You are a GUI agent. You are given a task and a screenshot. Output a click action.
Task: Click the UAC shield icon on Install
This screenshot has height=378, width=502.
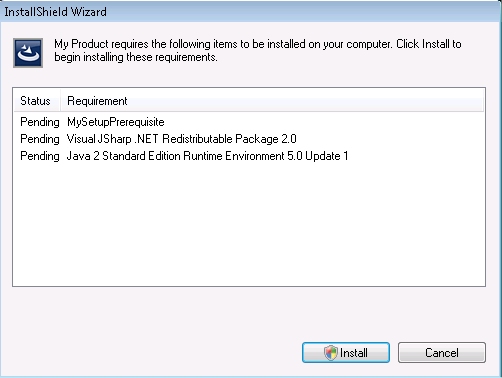click(x=331, y=353)
